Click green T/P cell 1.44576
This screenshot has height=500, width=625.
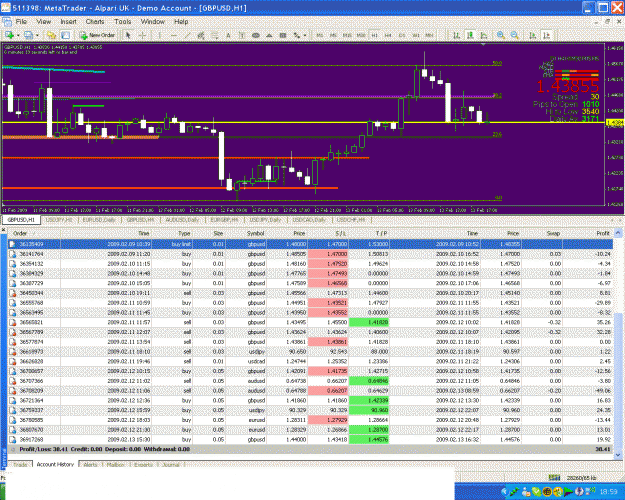coord(369,439)
